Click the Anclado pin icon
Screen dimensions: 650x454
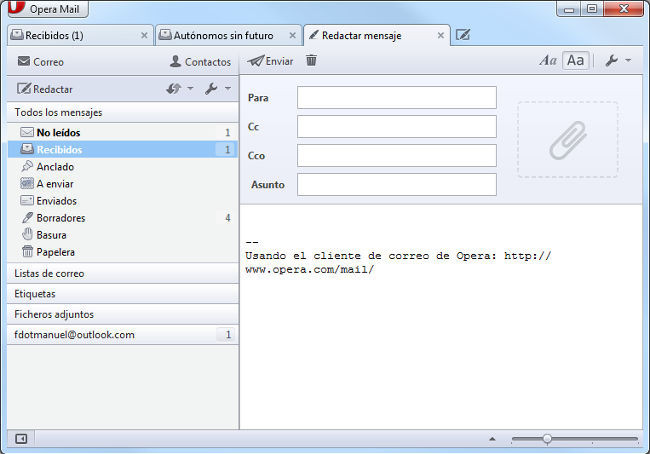27,166
